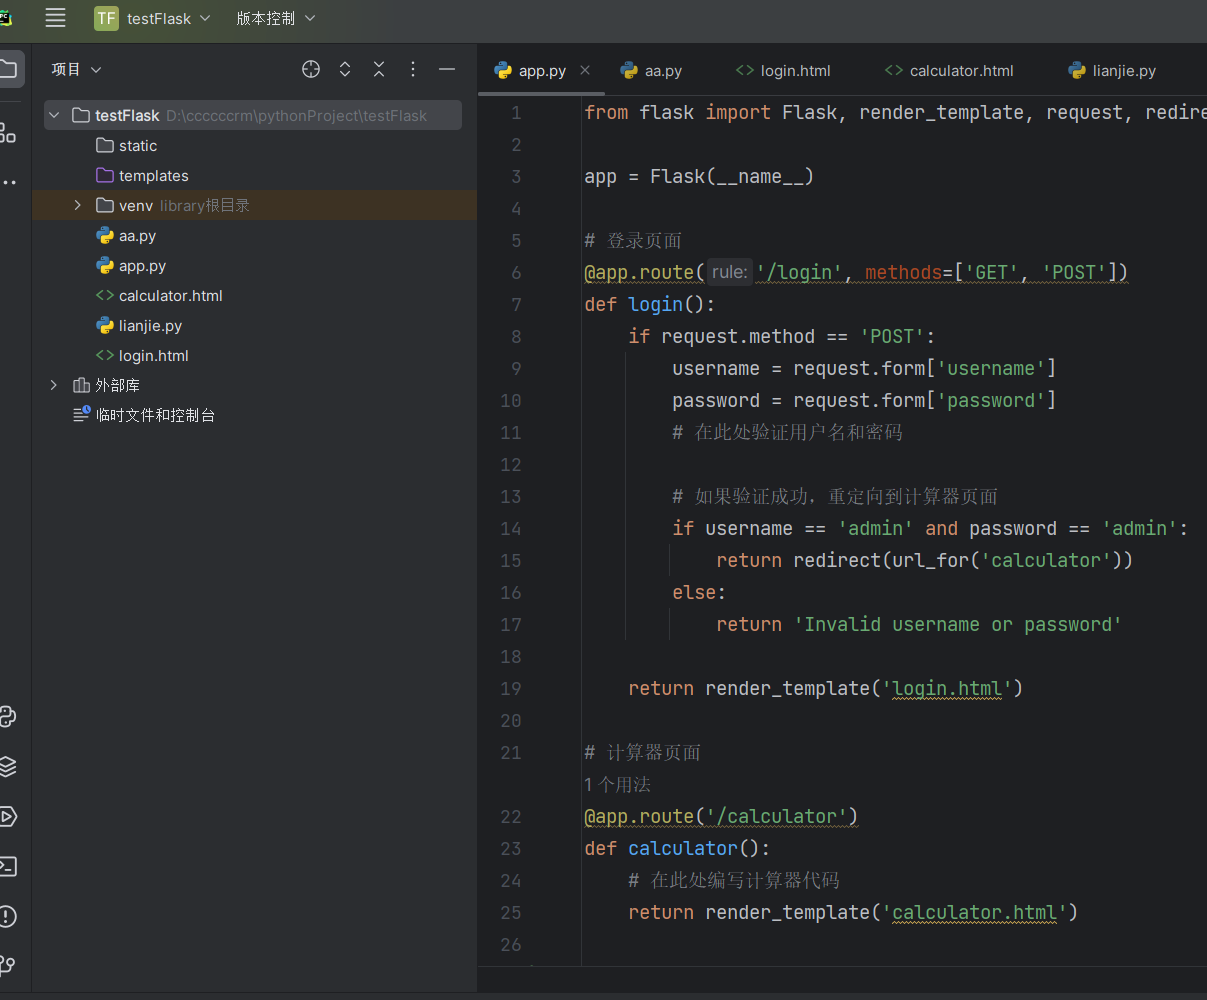Open project panel options three-dot menu
1207x1000 pixels.
(x=413, y=69)
